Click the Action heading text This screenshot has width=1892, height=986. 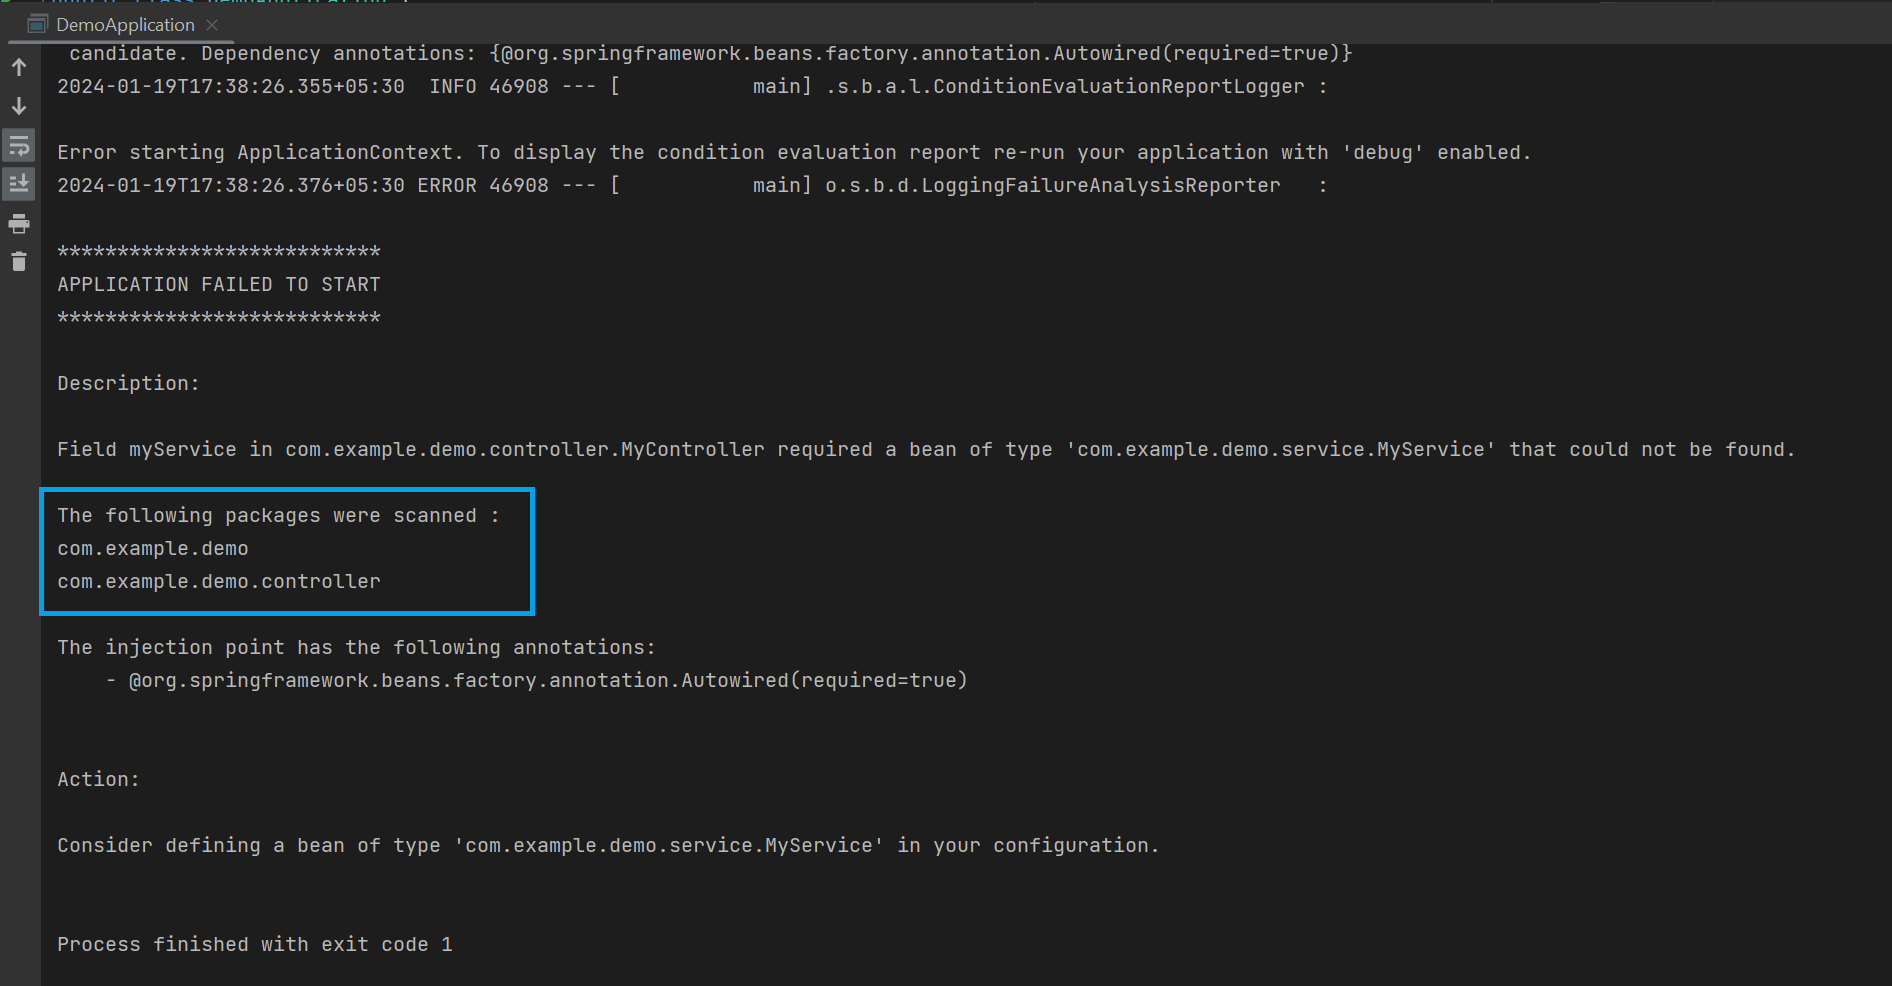(97, 778)
